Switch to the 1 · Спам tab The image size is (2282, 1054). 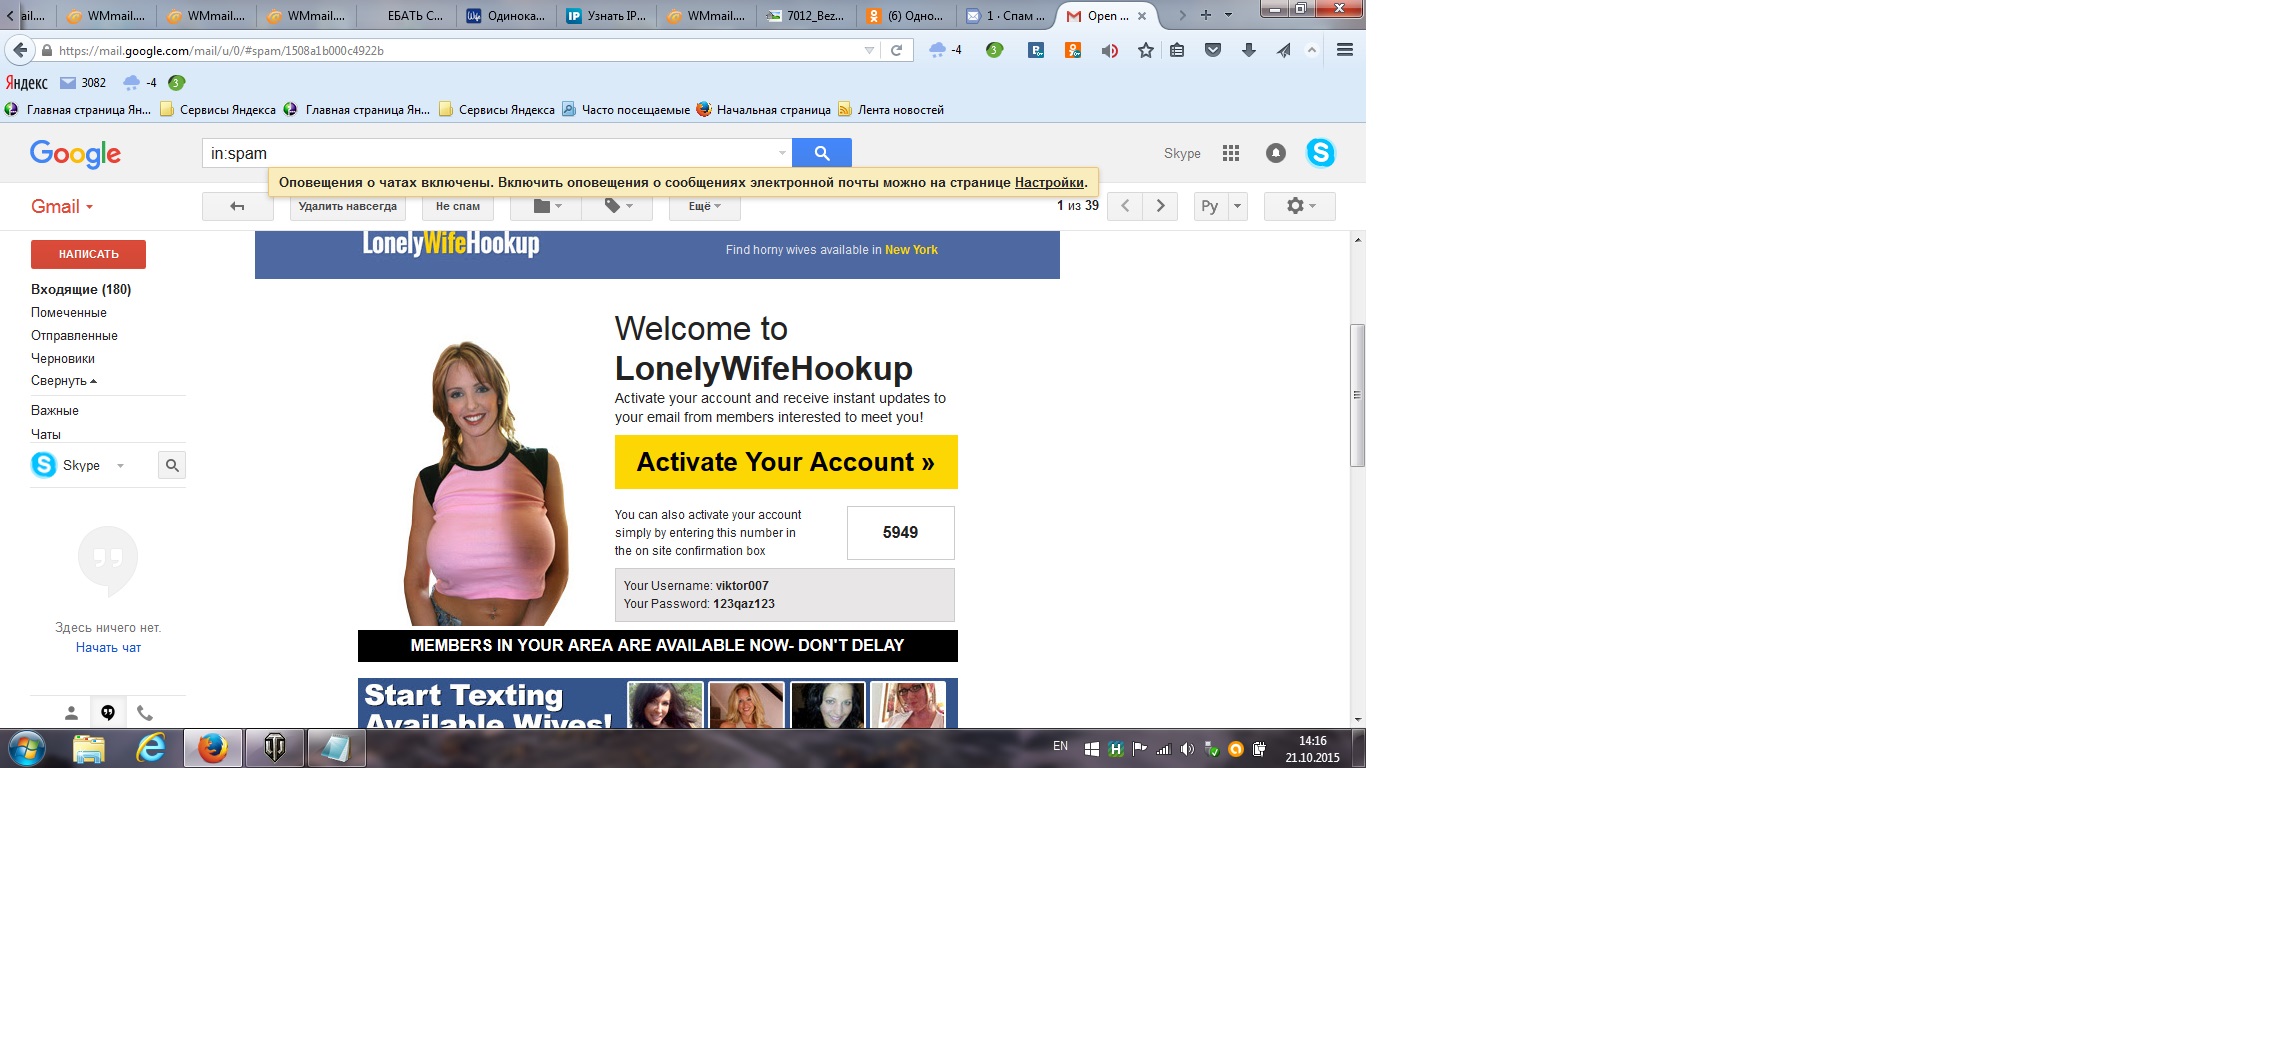tap(1006, 16)
